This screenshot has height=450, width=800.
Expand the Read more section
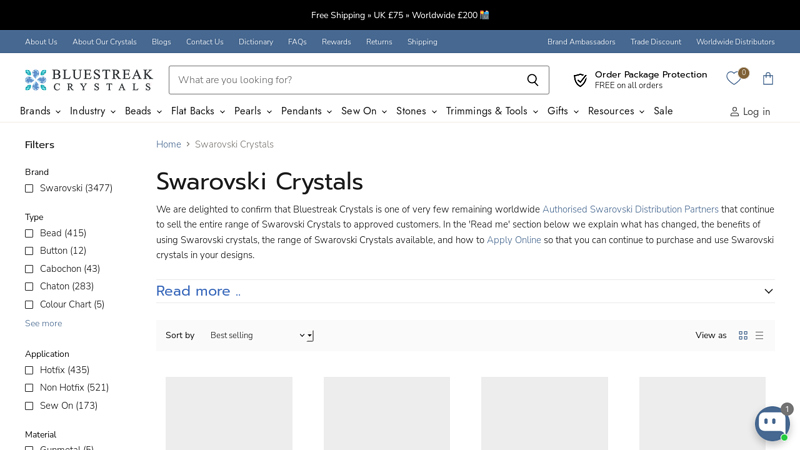pyautogui.click(x=465, y=291)
